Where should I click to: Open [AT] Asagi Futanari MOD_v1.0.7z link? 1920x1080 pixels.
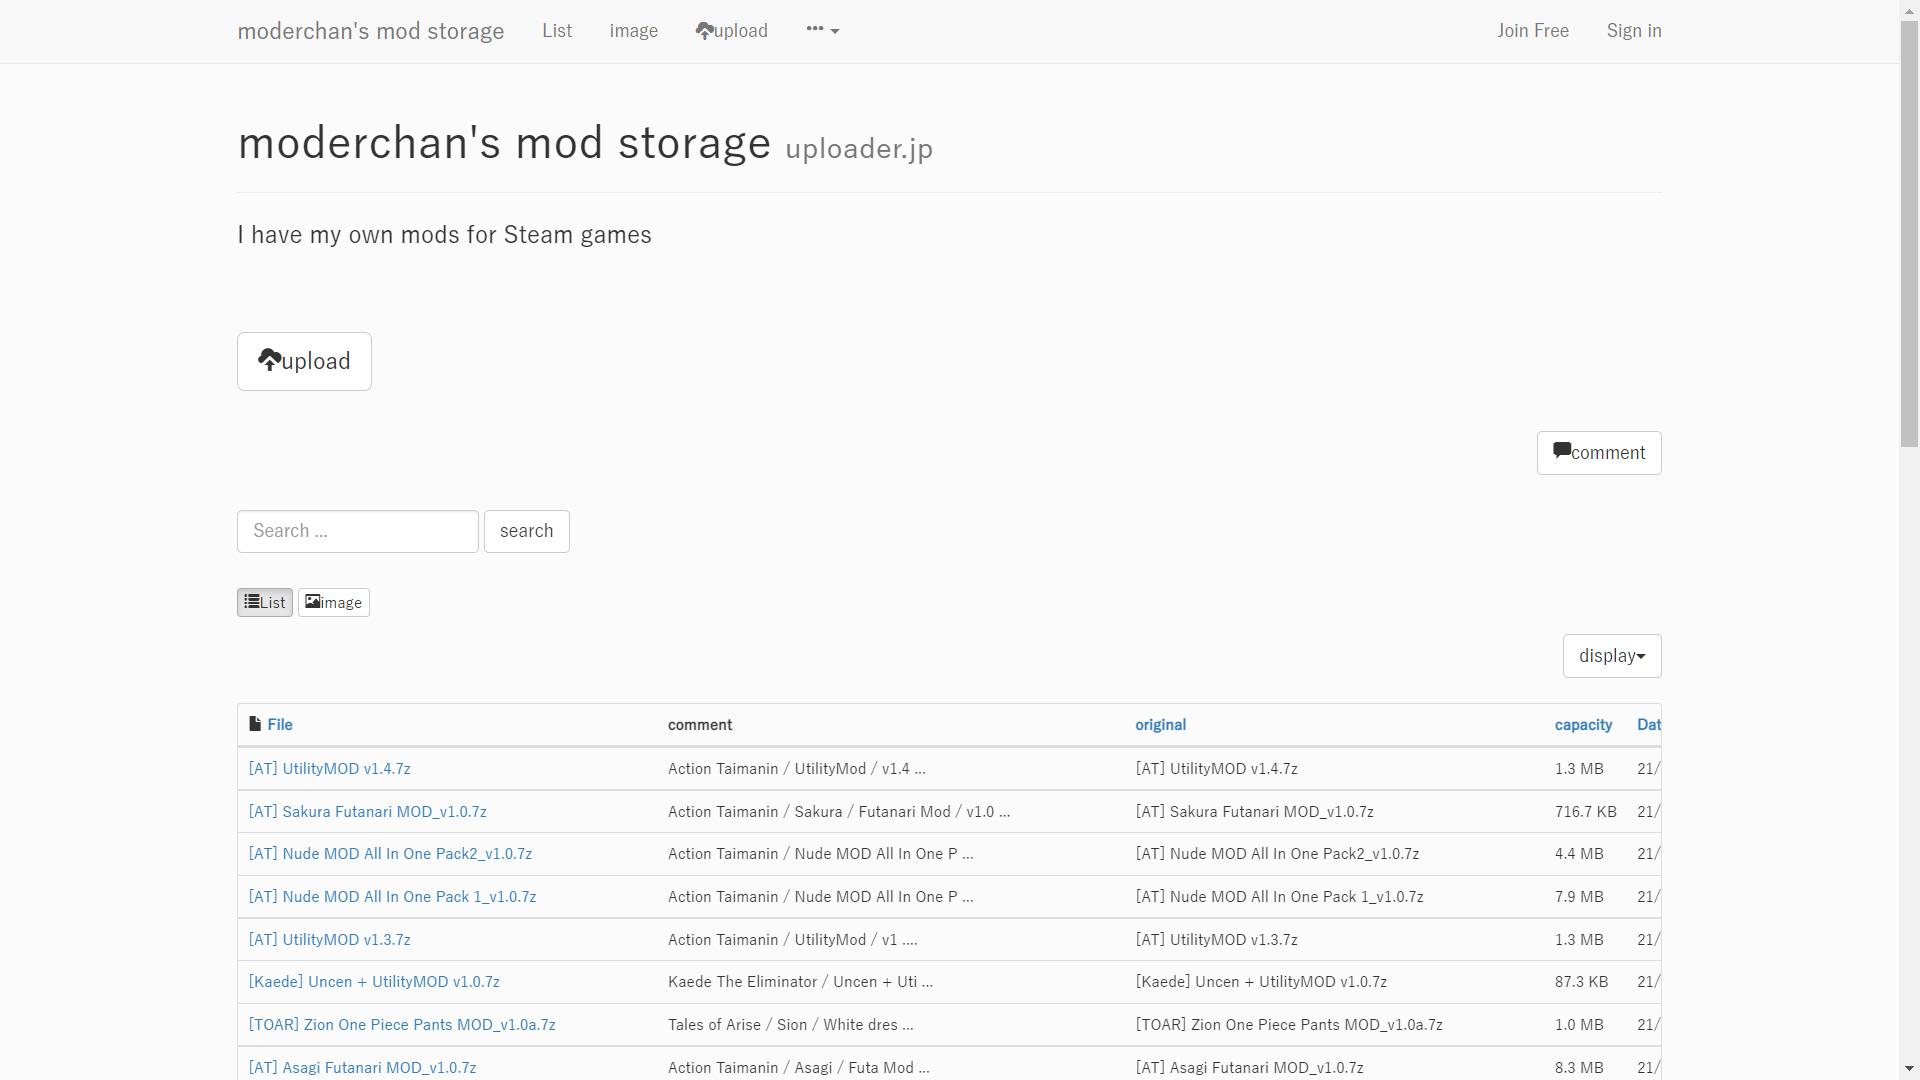point(362,1068)
